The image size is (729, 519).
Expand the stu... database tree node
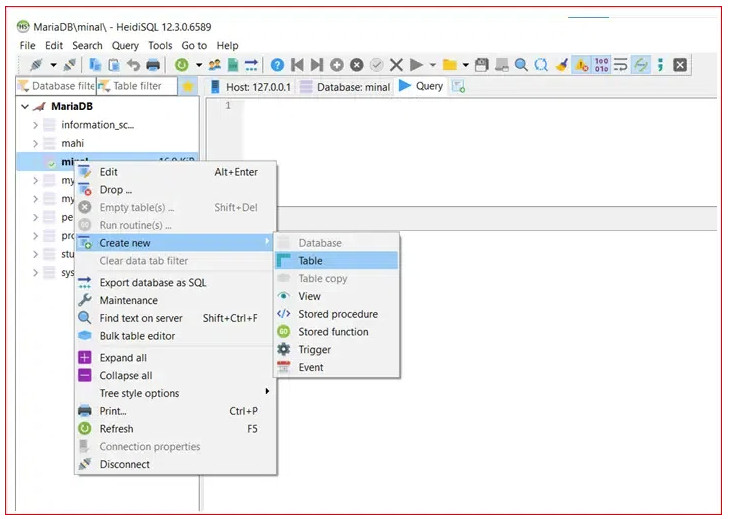pyautogui.click(x=35, y=254)
